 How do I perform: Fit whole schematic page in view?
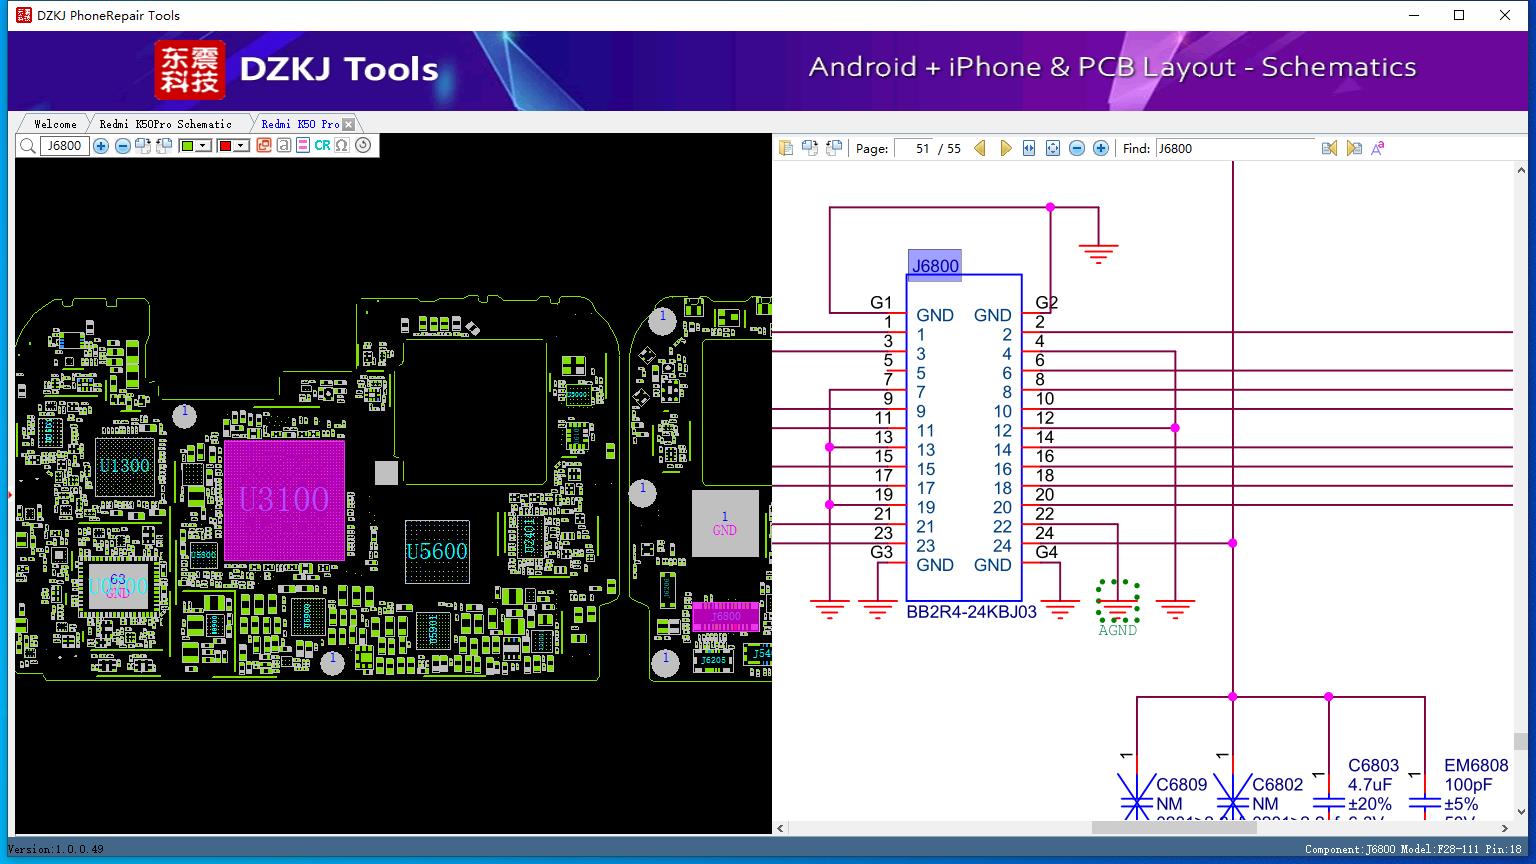pos(1053,148)
